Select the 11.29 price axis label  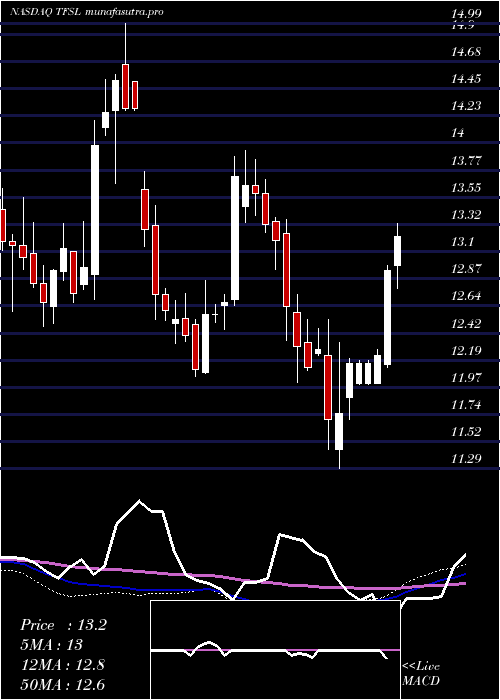(x=466, y=458)
